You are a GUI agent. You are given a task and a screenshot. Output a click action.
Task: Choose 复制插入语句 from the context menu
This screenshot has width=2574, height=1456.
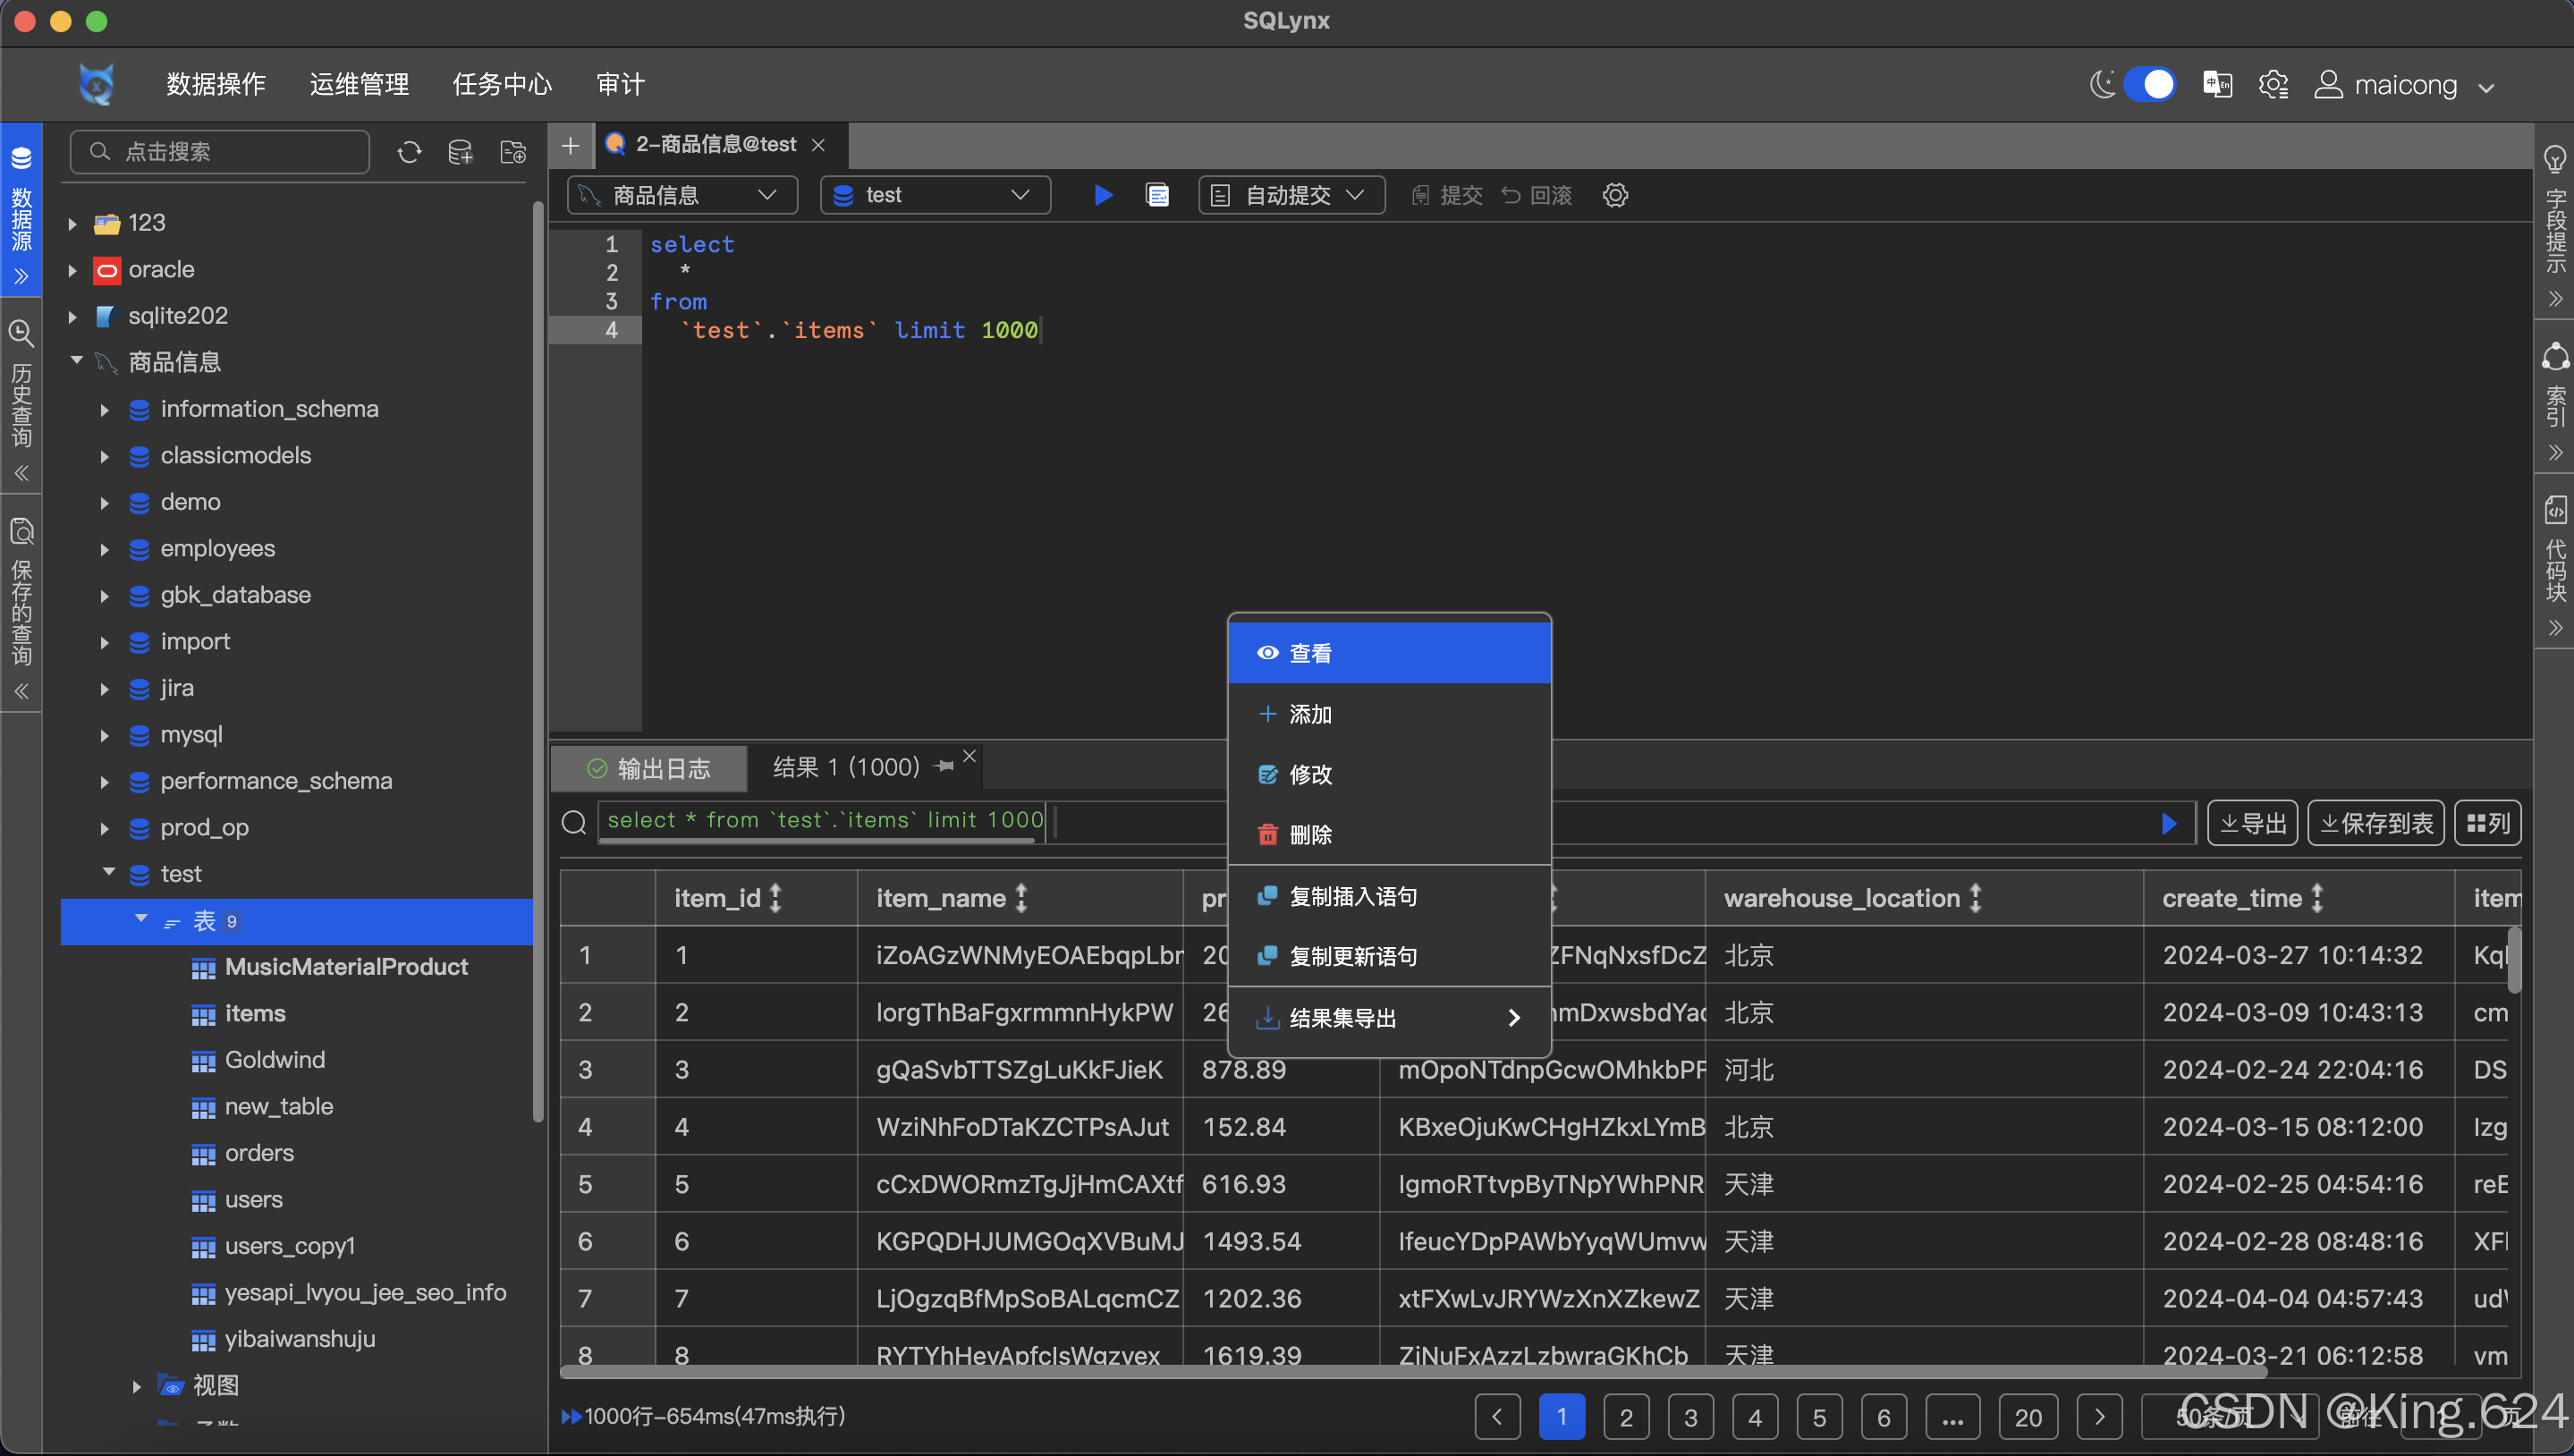(1352, 896)
